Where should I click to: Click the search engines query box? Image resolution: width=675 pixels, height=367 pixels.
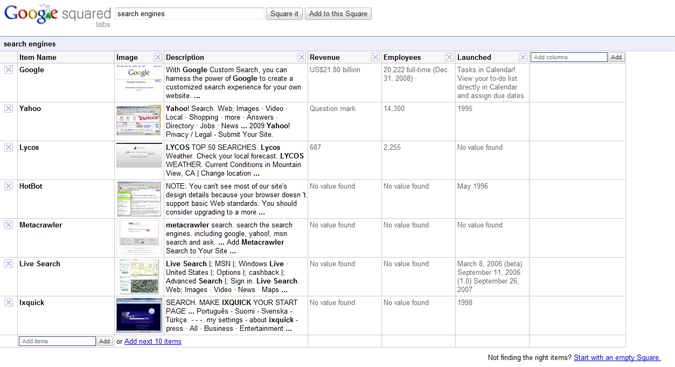(190, 14)
